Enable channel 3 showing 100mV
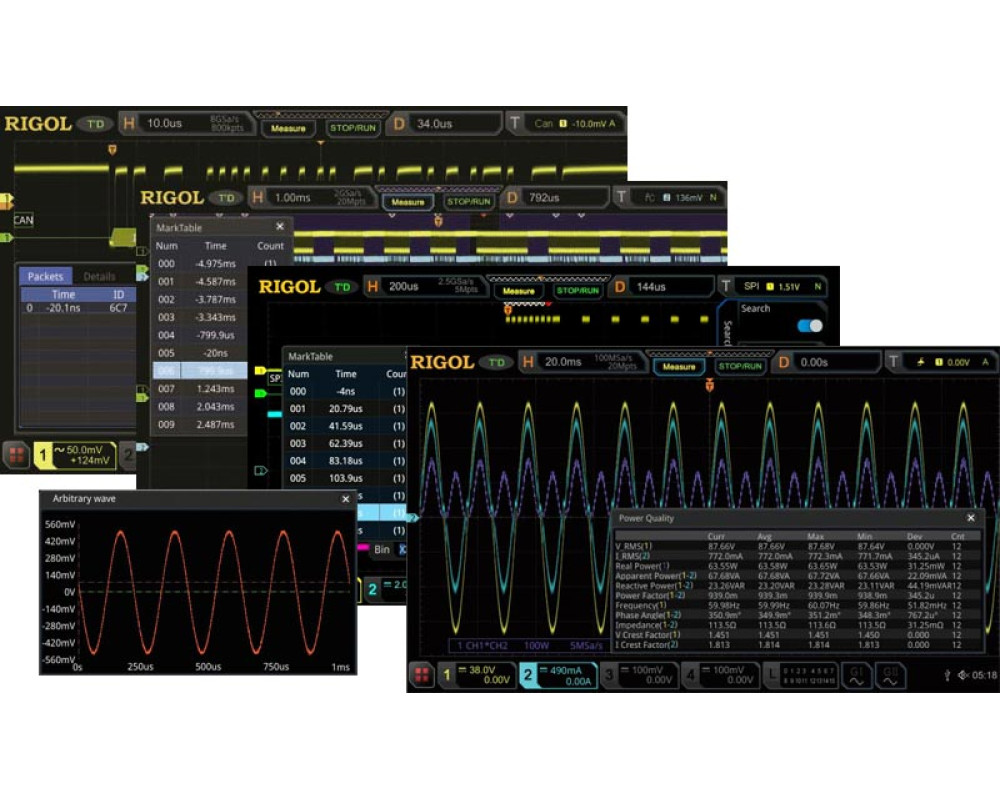 (637, 676)
